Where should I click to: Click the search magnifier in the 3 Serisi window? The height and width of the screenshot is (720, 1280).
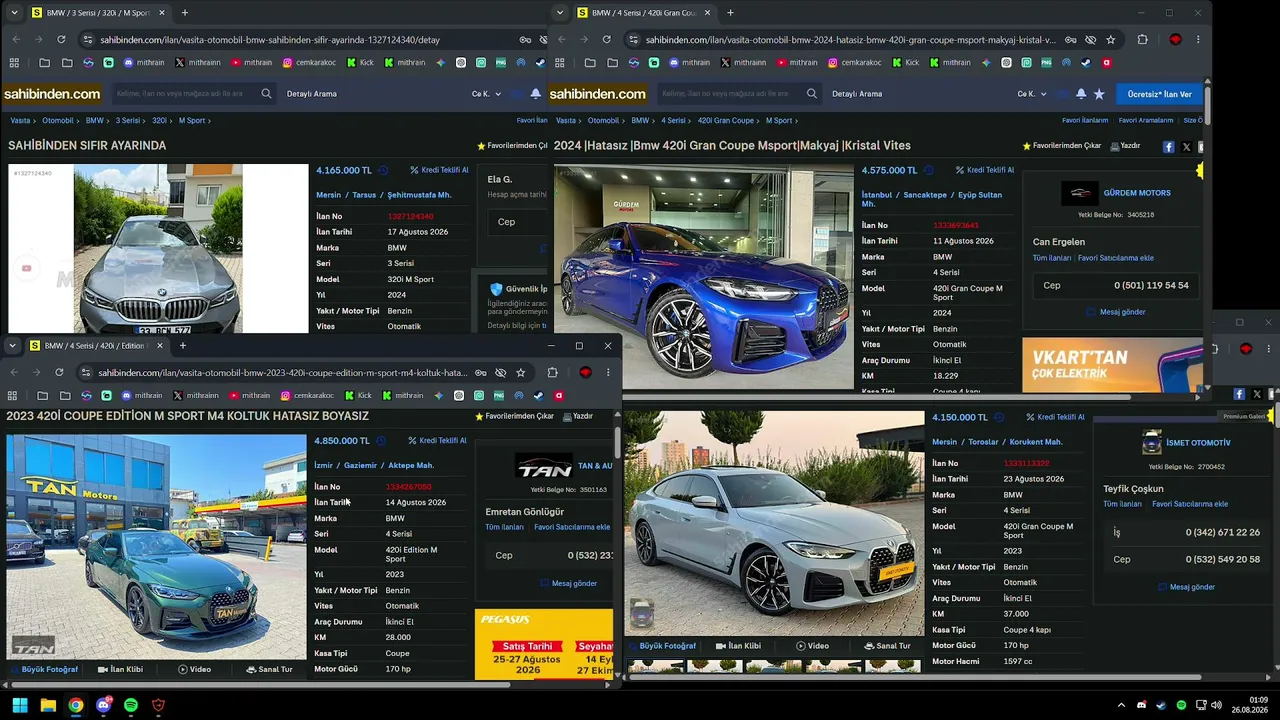266,94
